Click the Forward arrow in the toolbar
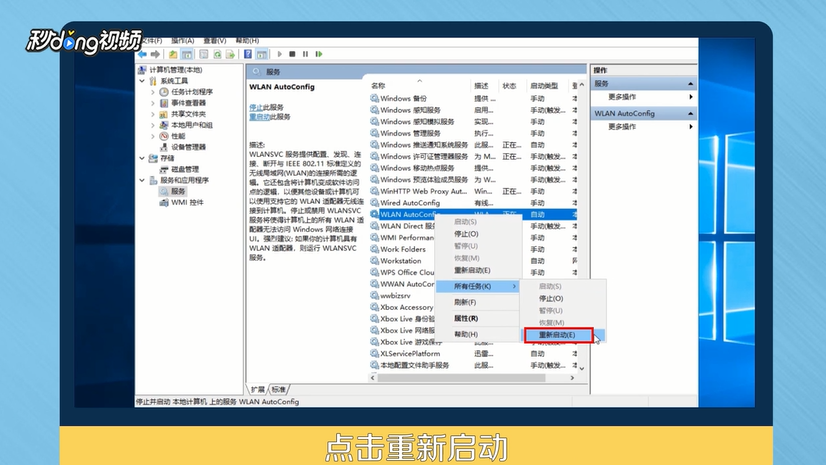The width and height of the screenshot is (826, 465). [155, 54]
